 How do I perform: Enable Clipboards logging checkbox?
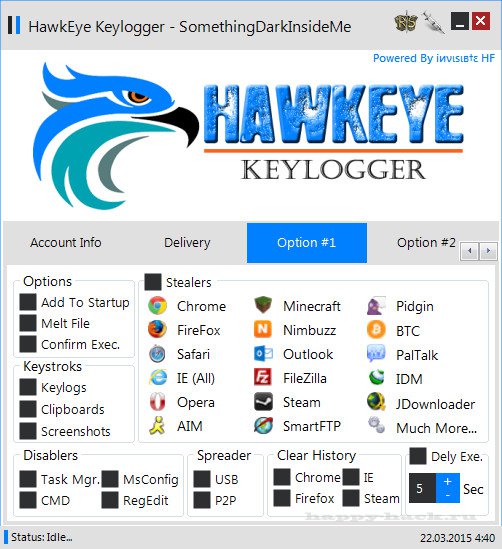28,409
